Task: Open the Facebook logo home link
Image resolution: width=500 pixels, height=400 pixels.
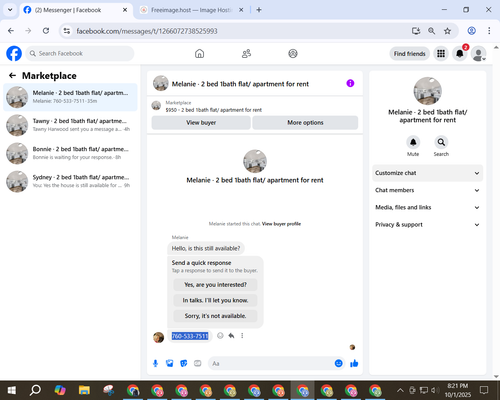Action: tap(14, 53)
